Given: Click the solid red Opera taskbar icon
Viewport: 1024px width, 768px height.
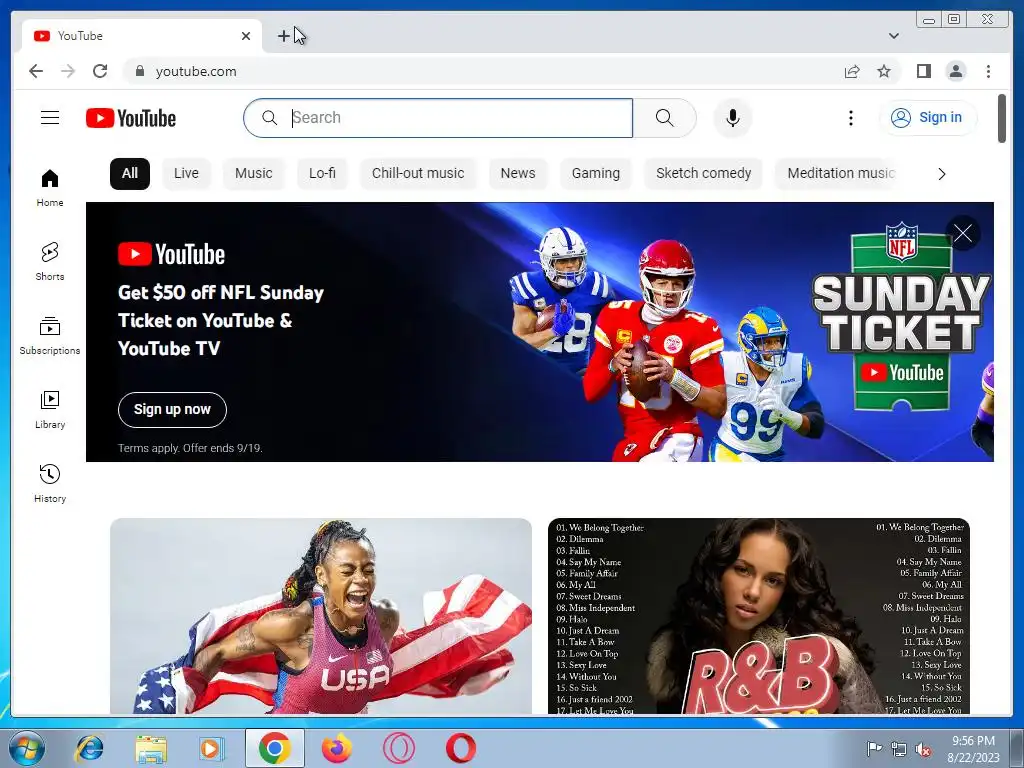Looking at the screenshot, I should 461,748.
